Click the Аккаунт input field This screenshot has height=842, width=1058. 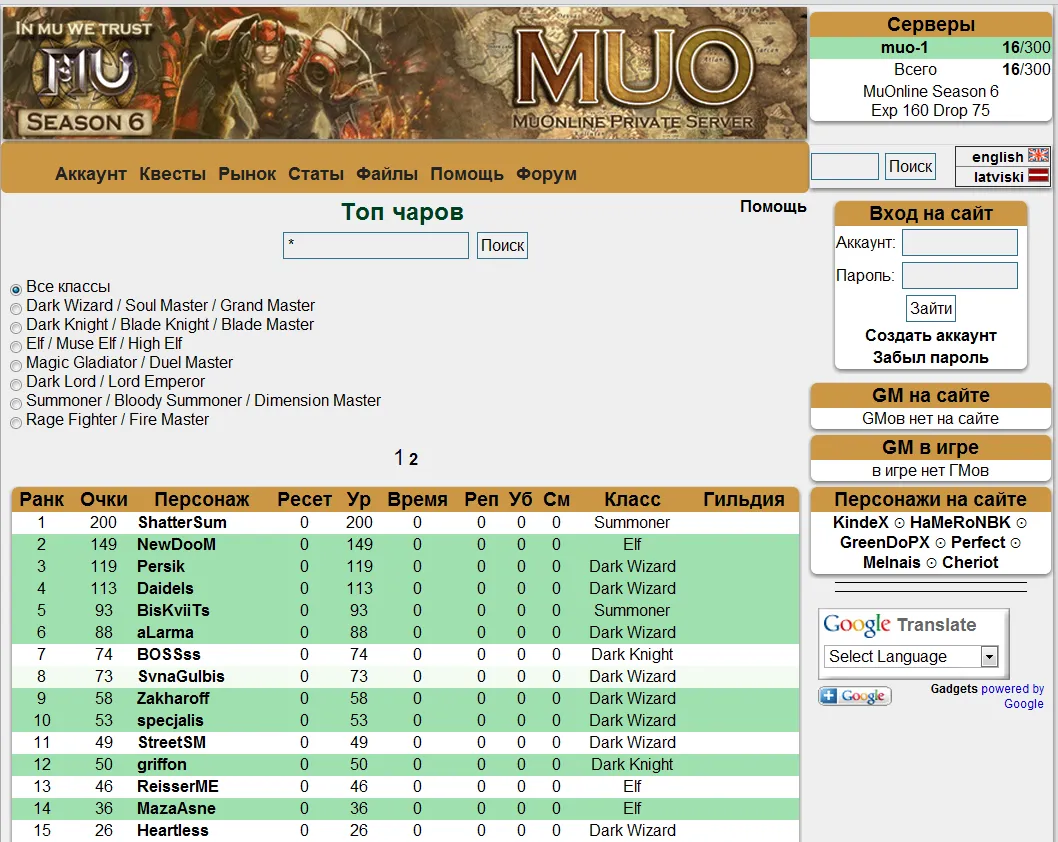pyautogui.click(x=960, y=242)
